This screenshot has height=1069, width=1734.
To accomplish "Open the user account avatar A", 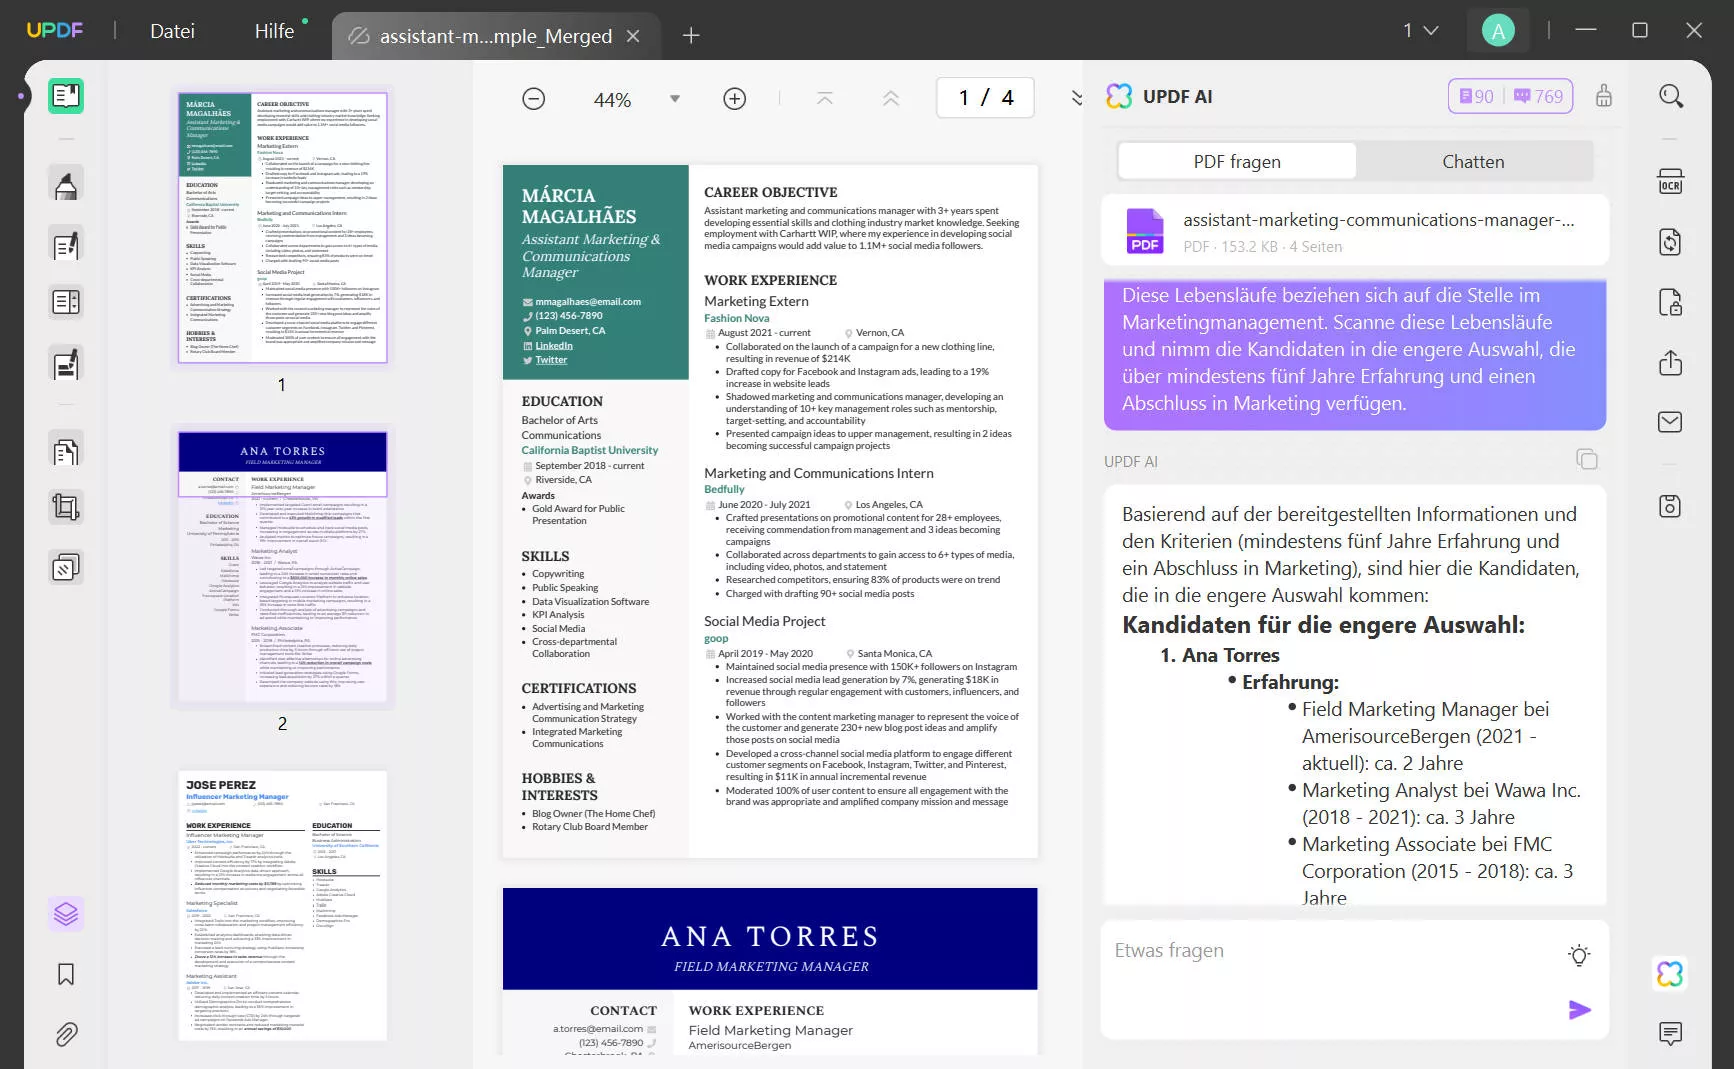I will [1498, 31].
